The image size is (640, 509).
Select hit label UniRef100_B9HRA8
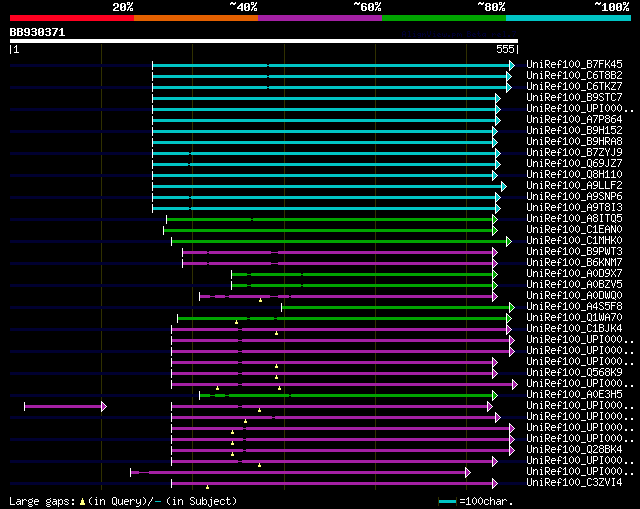pos(574,142)
